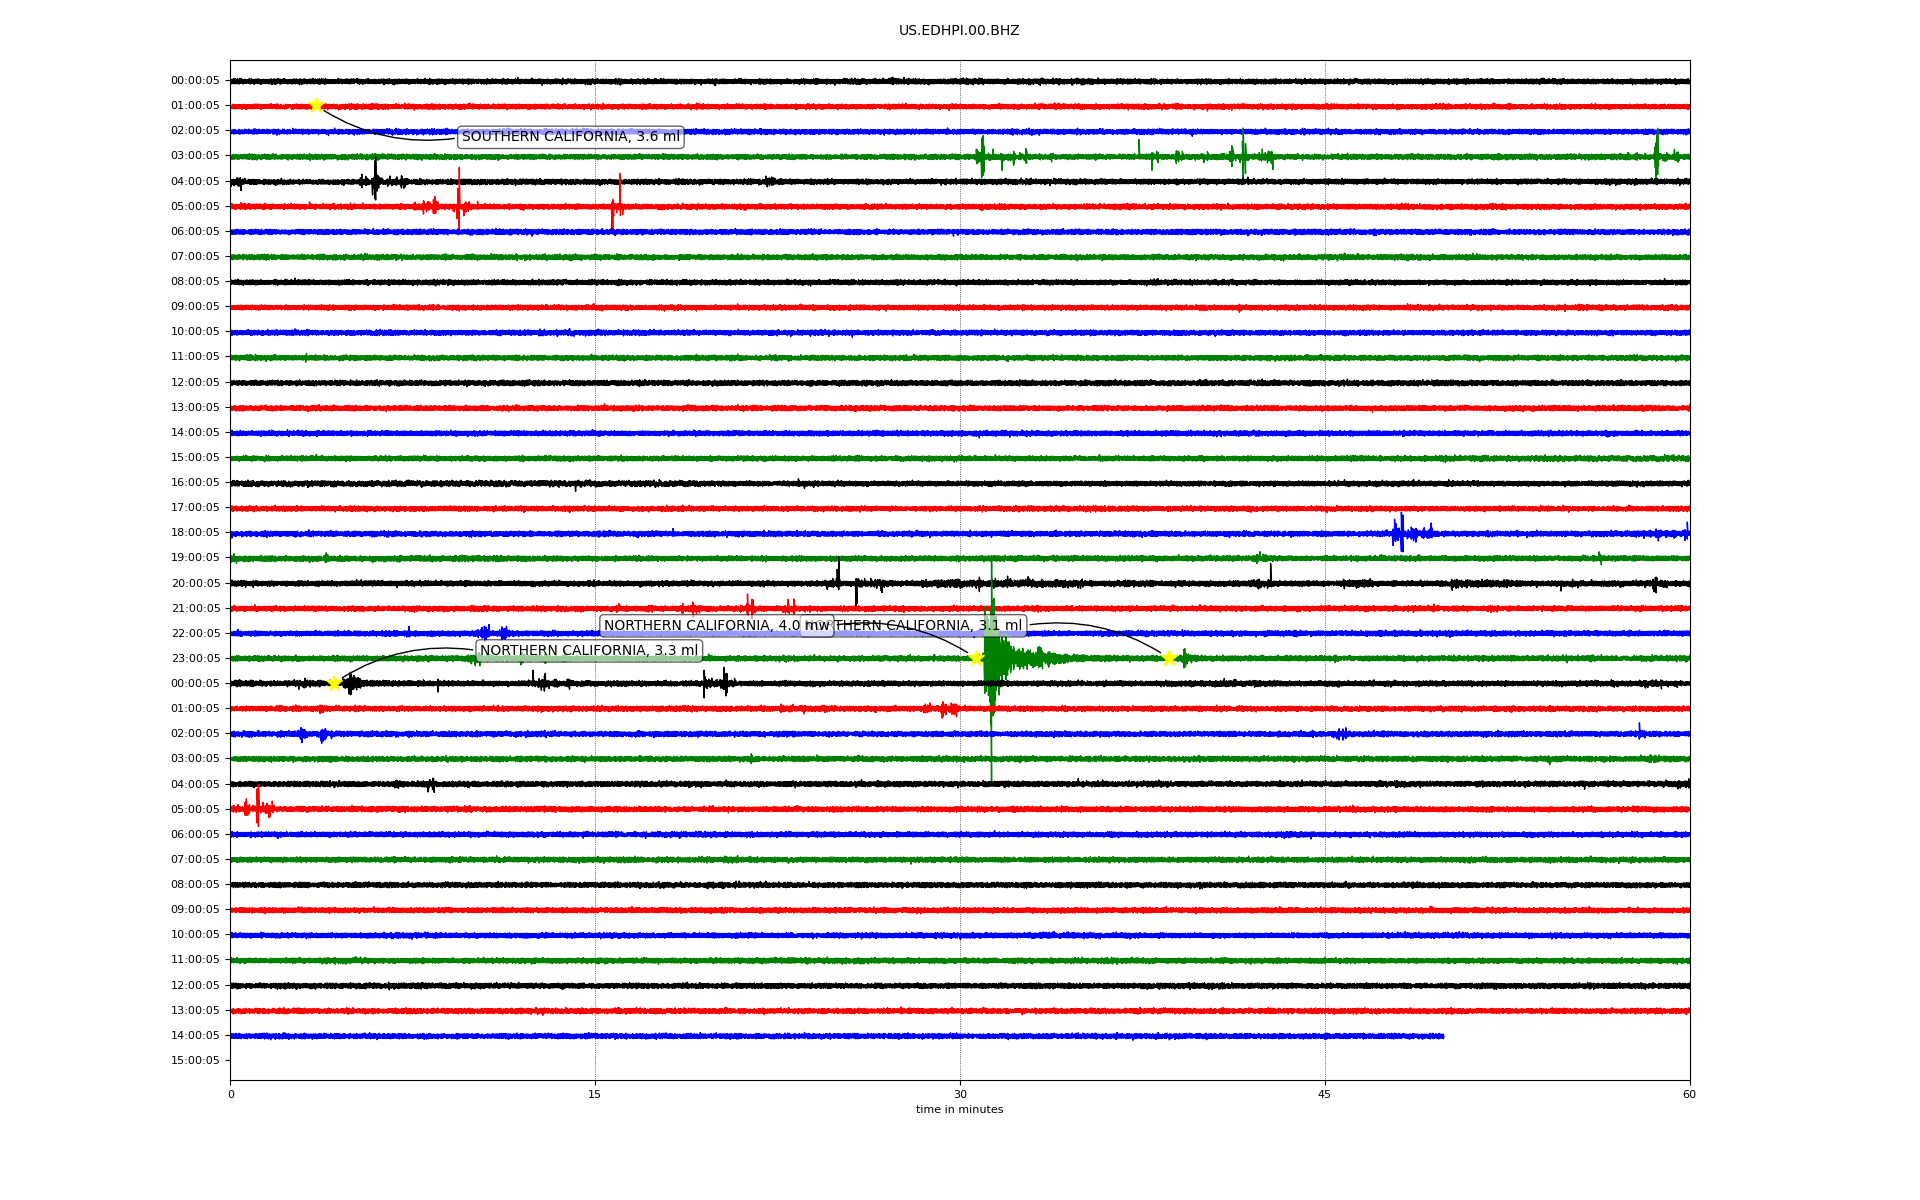The image size is (1920, 1200).
Task: Click the 30 tick on the x-axis
Action: 960,1094
